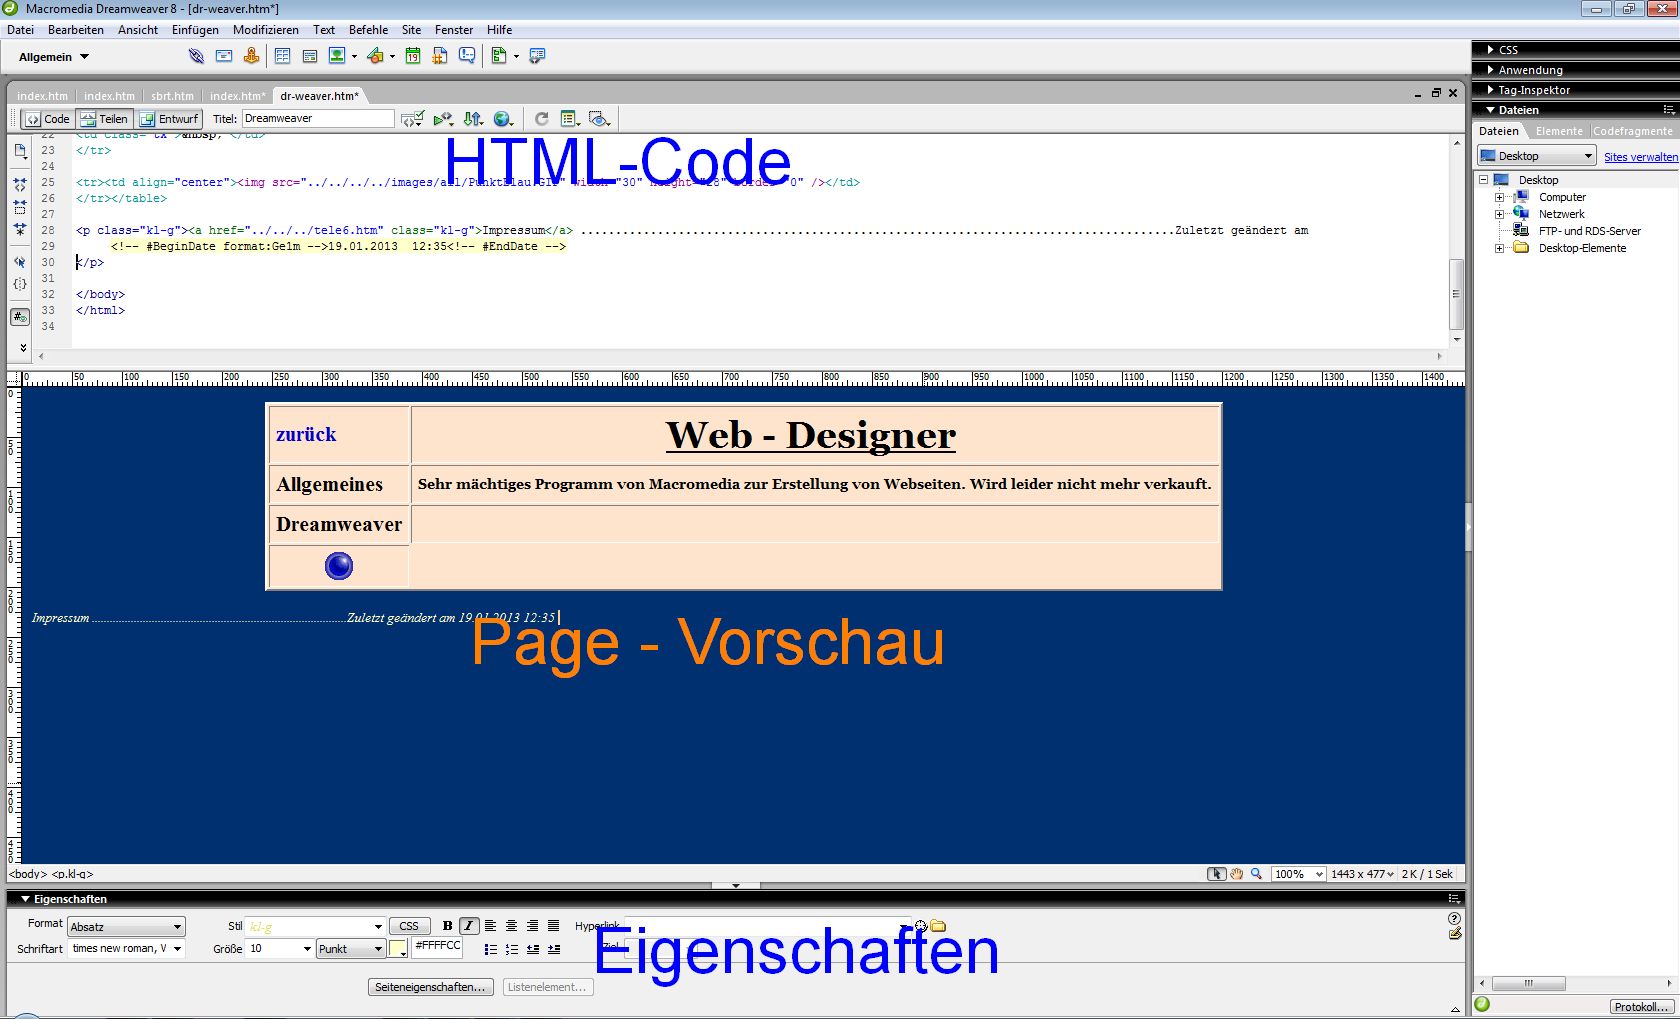
Task: Click the E-Mail link icon
Action: click(x=224, y=56)
